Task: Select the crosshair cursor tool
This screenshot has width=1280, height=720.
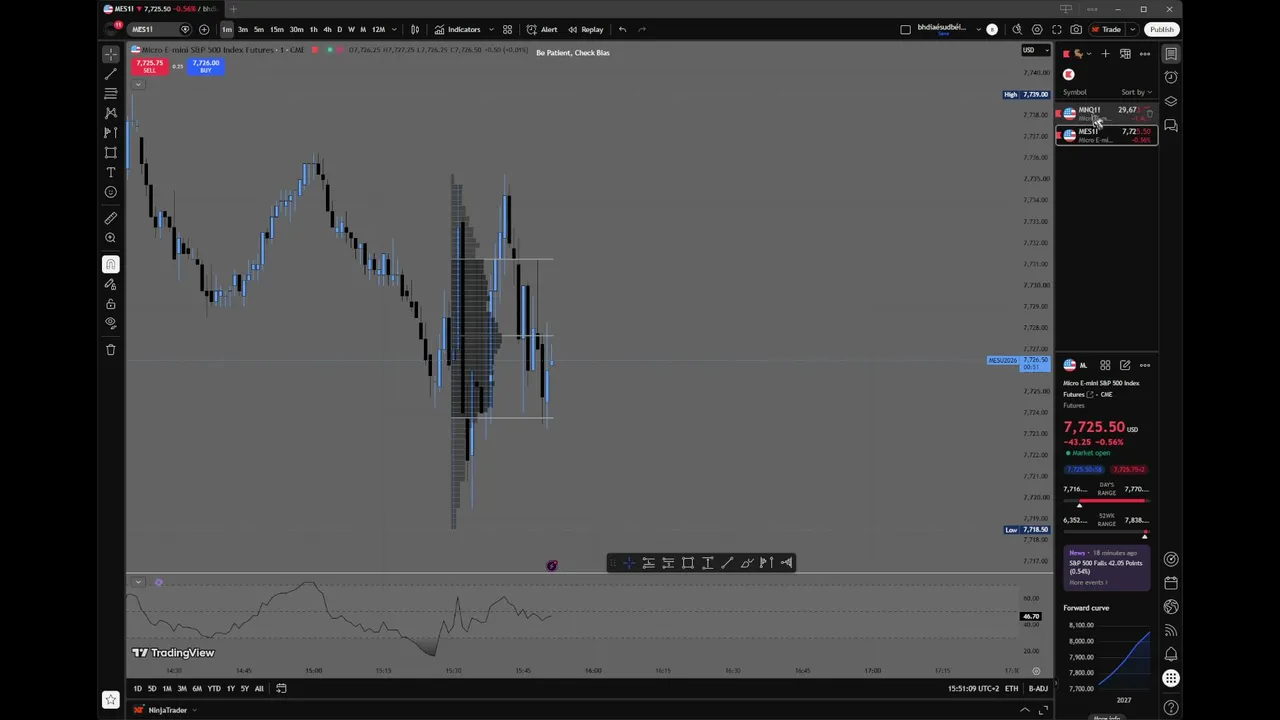Action: (111, 54)
